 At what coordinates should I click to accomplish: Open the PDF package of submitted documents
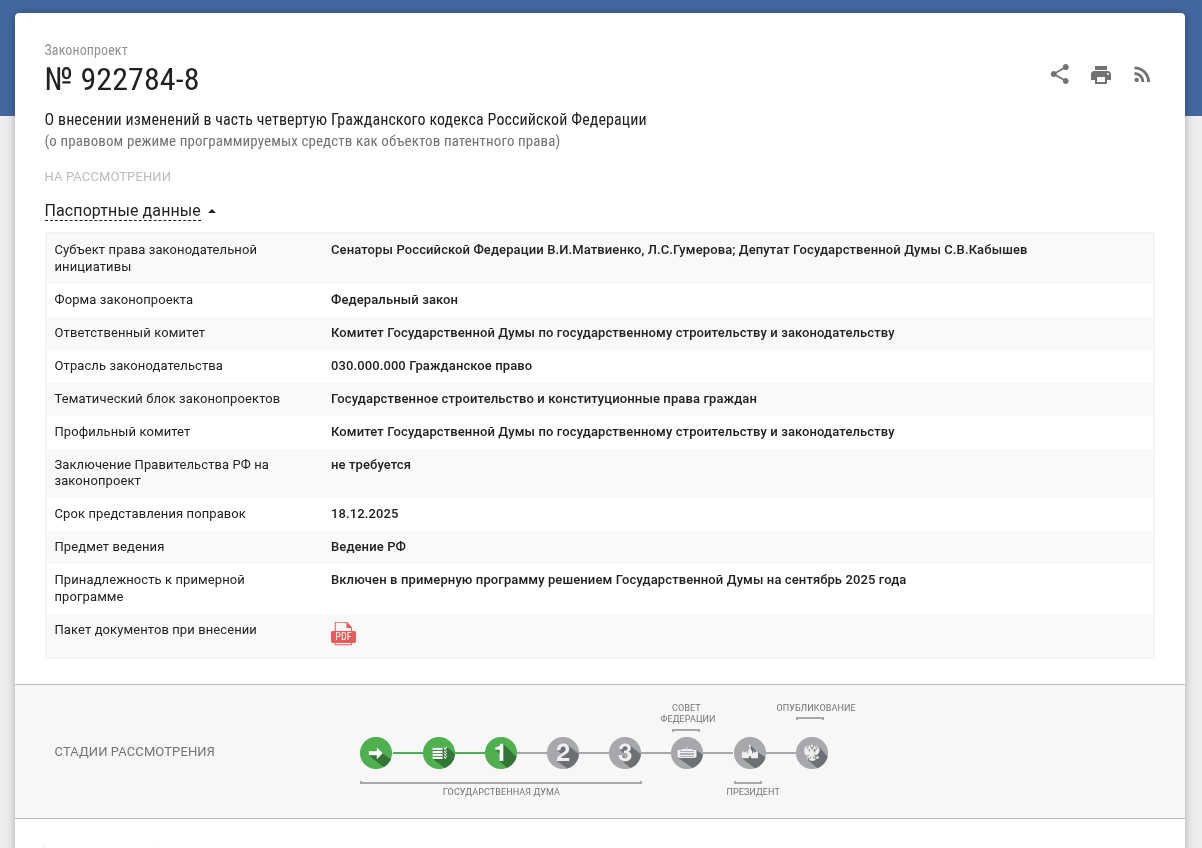point(343,633)
